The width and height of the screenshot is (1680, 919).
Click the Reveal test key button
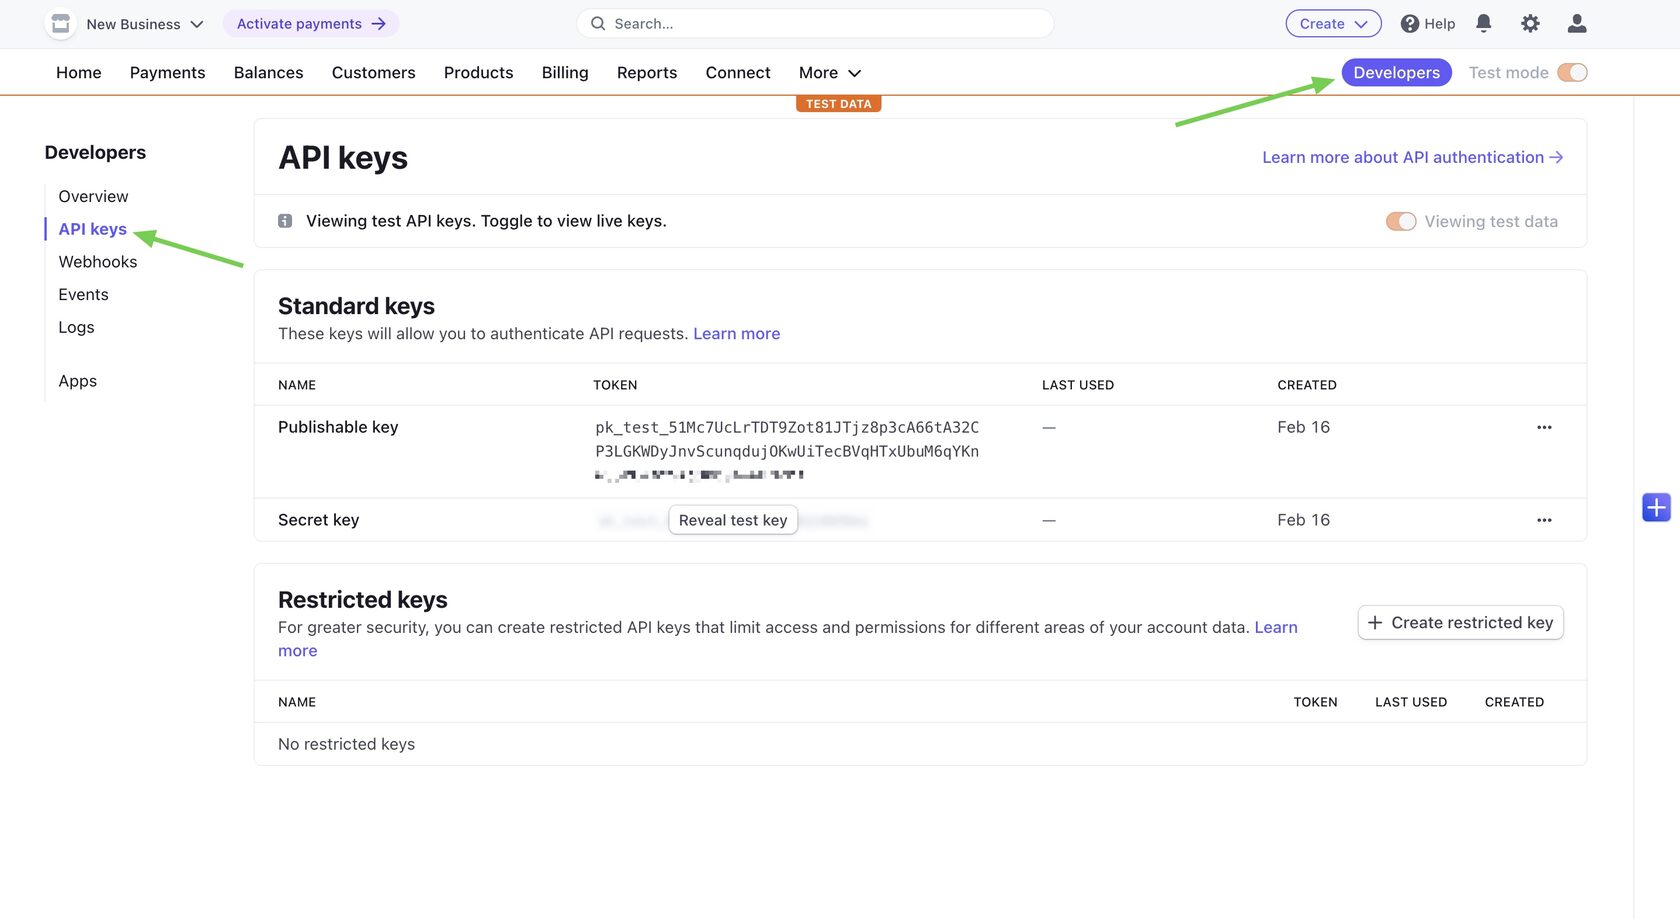coord(733,520)
